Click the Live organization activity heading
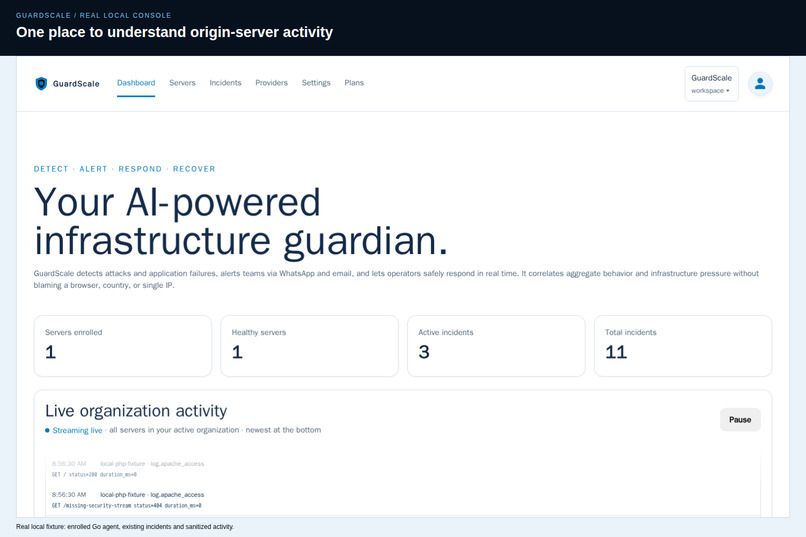 [x=136, y=411]
